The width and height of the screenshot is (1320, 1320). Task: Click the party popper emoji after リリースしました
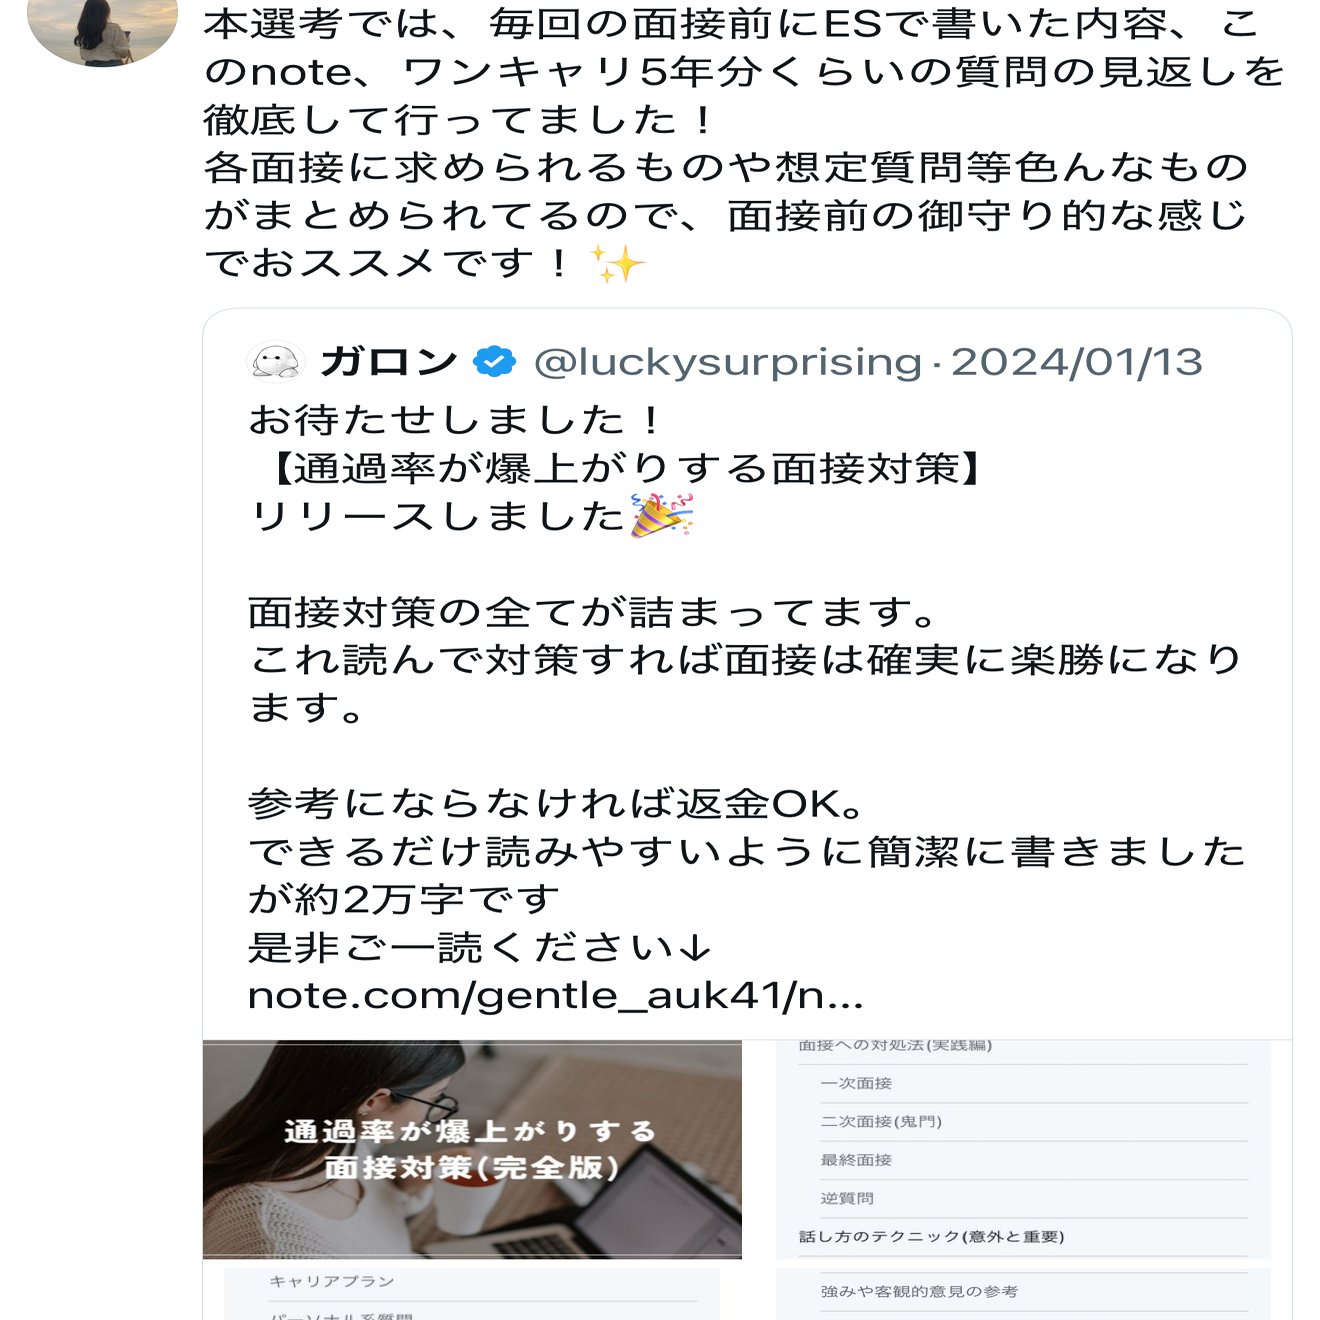coord(661,516)
